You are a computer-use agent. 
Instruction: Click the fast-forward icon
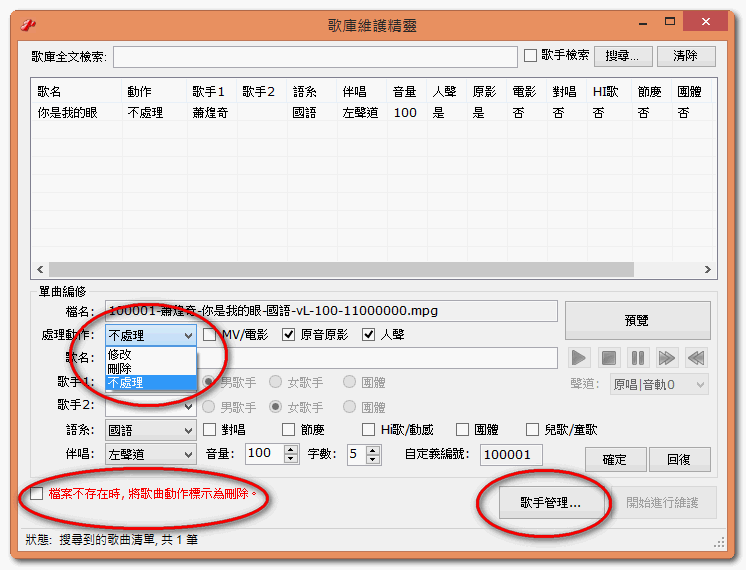click(x=666, y=358)
